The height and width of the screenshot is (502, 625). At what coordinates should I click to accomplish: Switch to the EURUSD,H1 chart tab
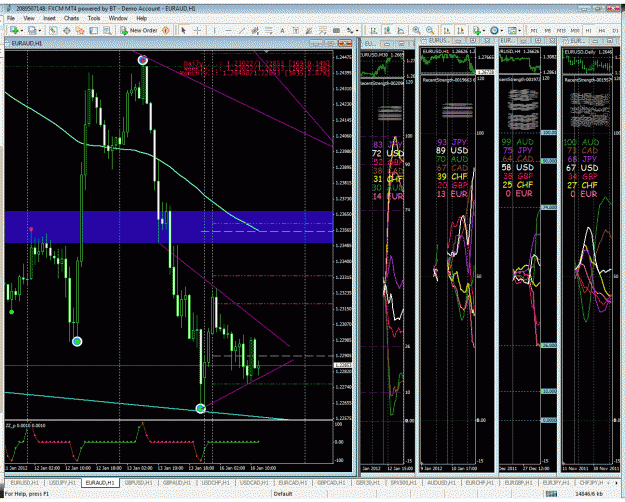pyautogui.click(x=24, y=483)
